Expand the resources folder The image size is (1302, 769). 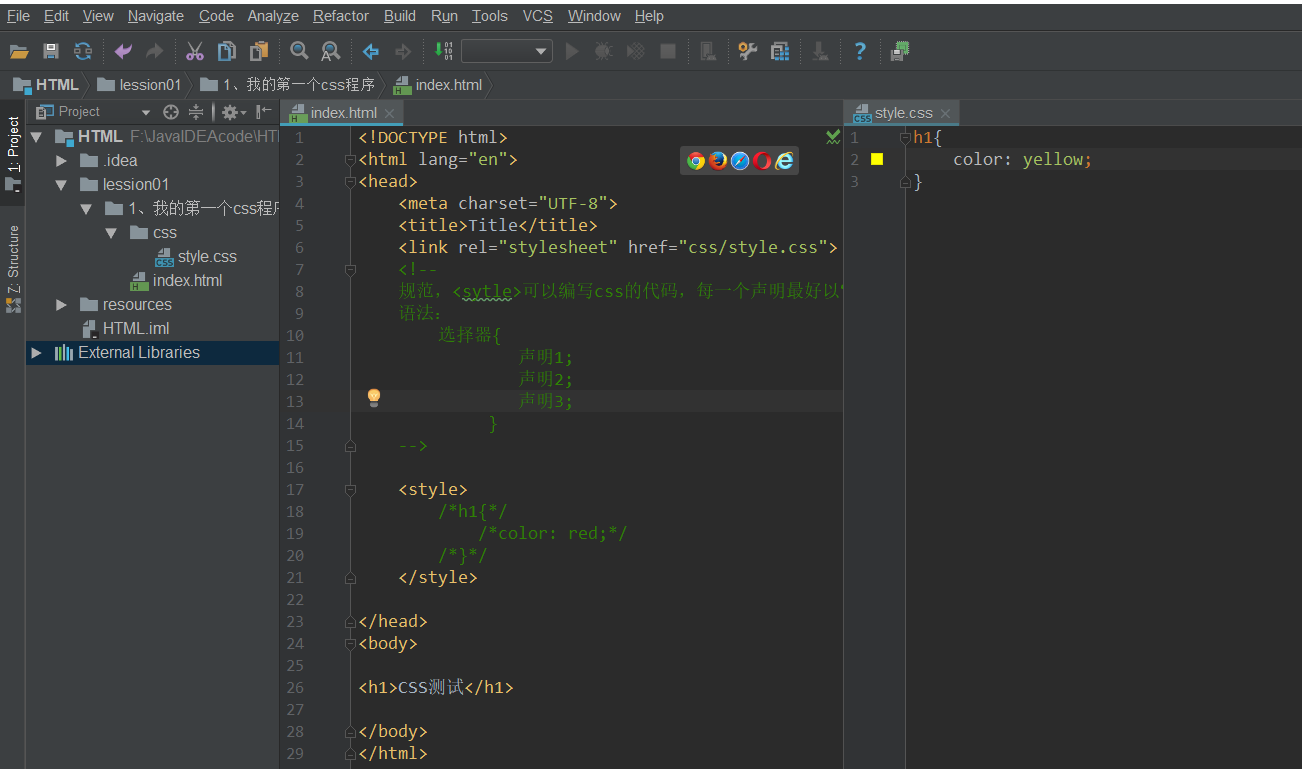[x=62, y=305]
